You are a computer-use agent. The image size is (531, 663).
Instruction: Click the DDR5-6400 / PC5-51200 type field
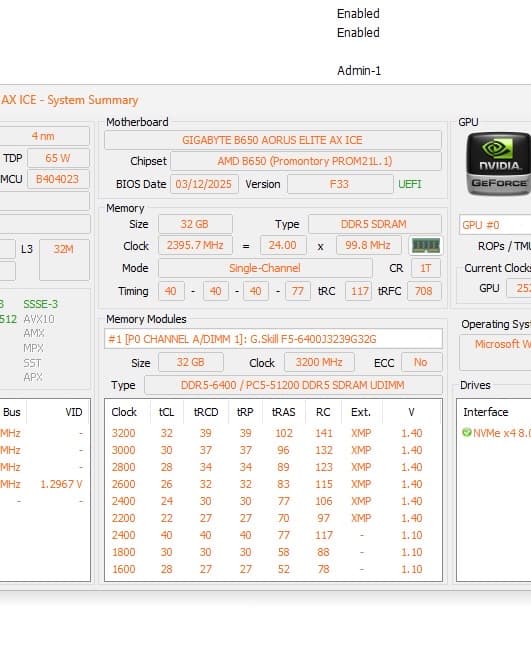(293, 385)
